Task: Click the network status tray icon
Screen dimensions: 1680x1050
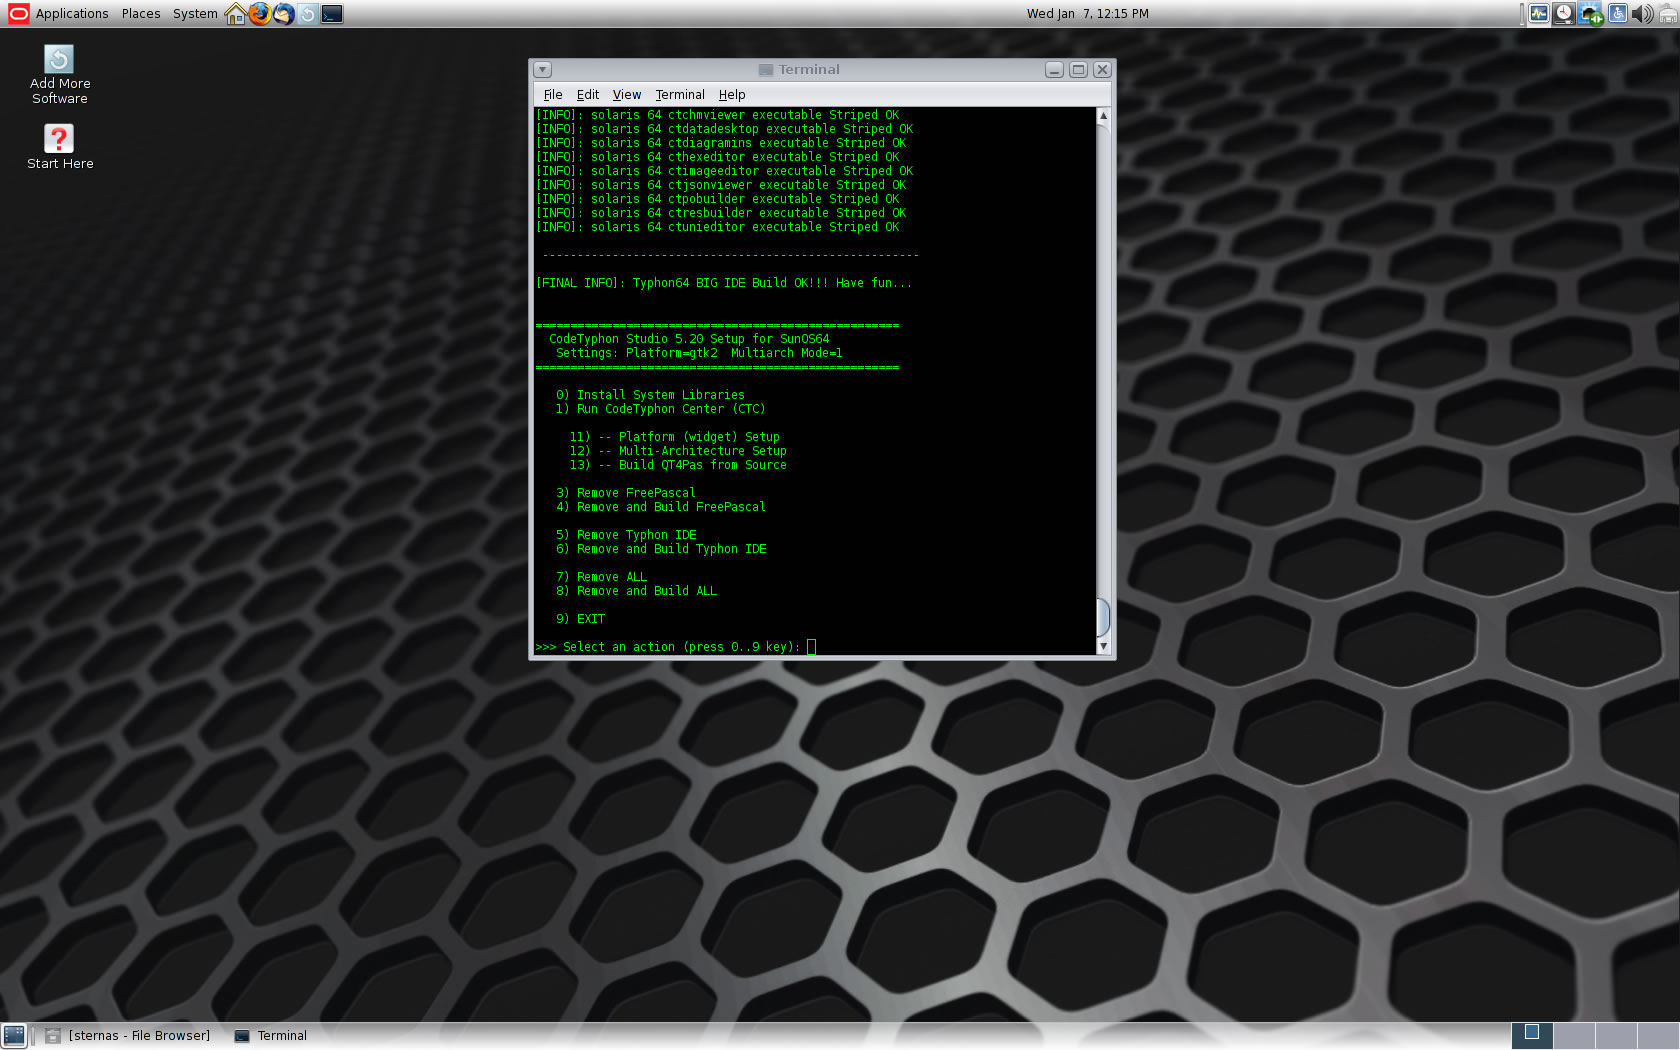Action: (x=1590, y=14)
